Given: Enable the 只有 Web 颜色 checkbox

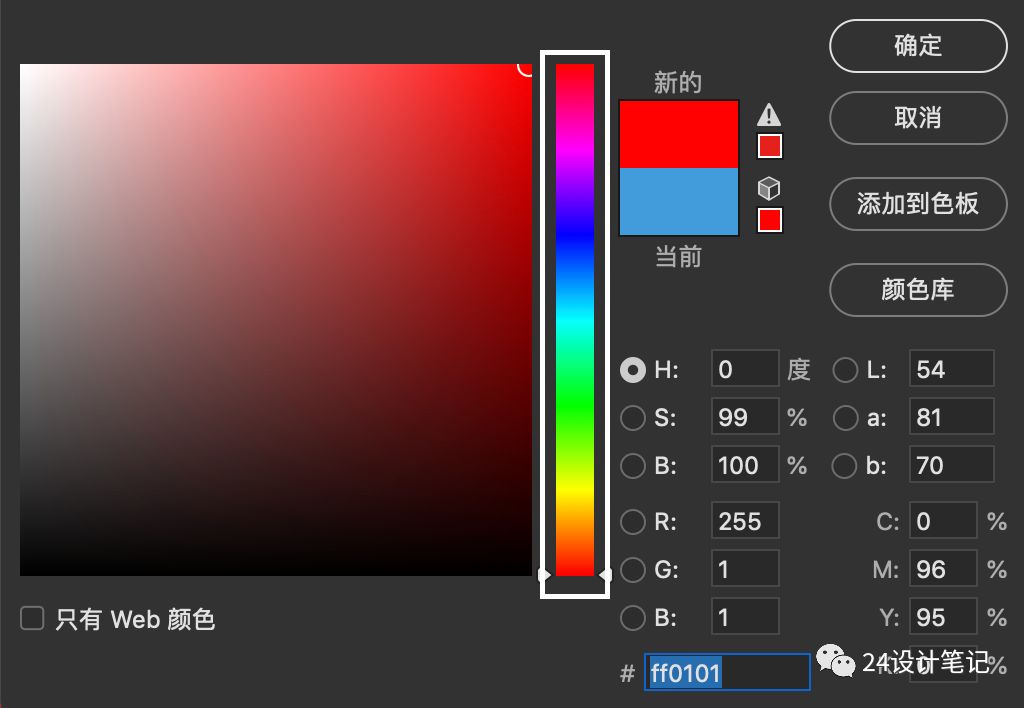Looking at the screenshot, I should (x=33, y=619).
